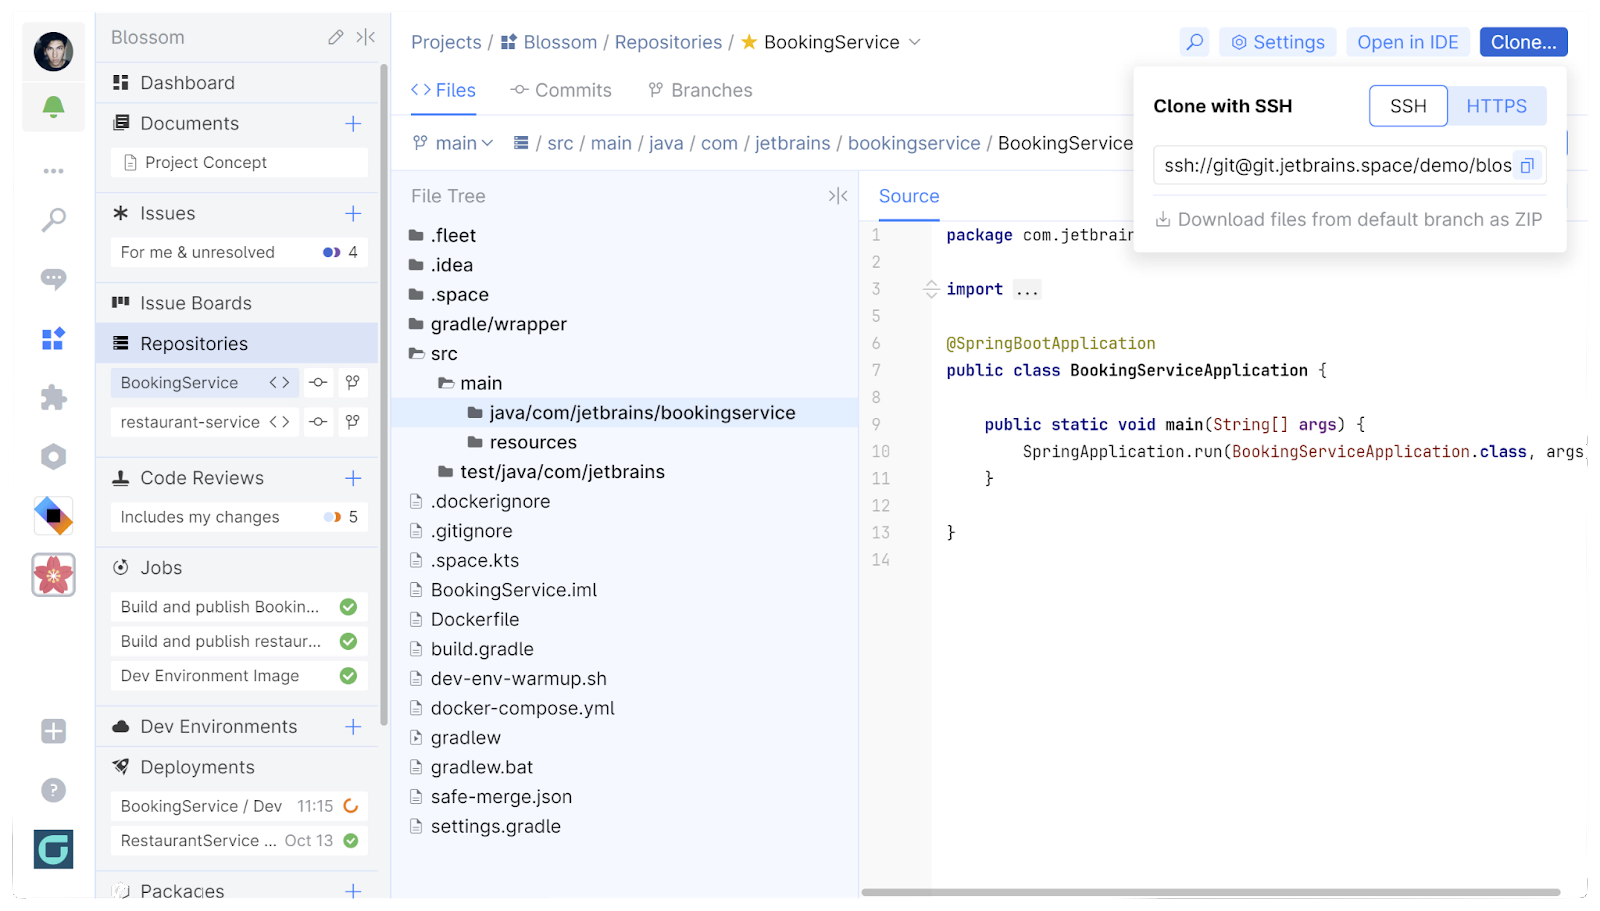This screenshot has width=1600, height=911.
Task: Download default branch files as ZIP
Action: click(x=1349, y=220)
